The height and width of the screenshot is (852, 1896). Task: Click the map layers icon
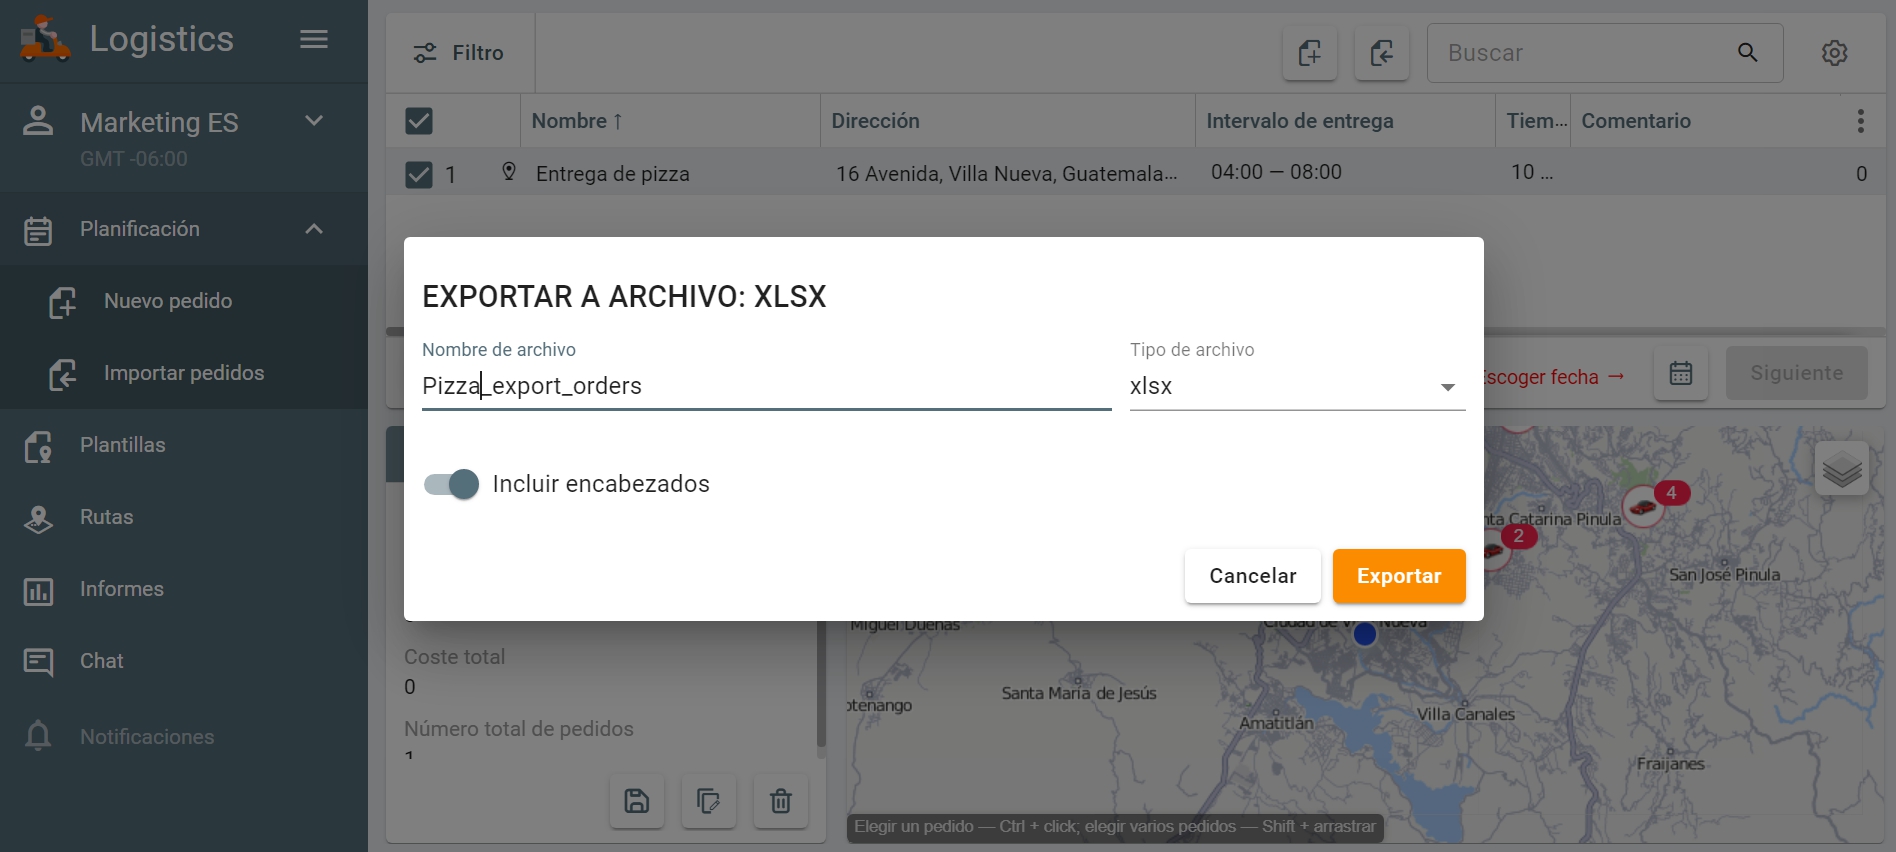point(1841,468)
